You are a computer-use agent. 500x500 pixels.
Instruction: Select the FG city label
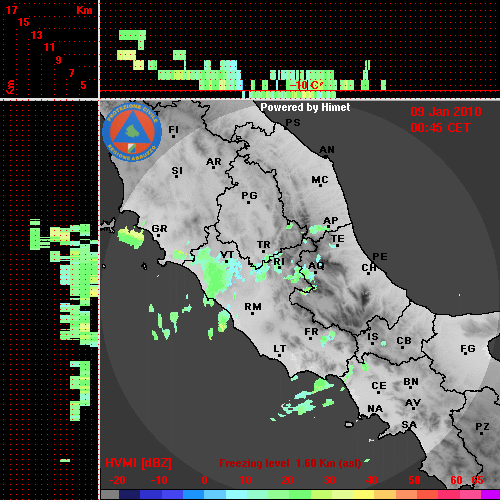coord(468,349)
